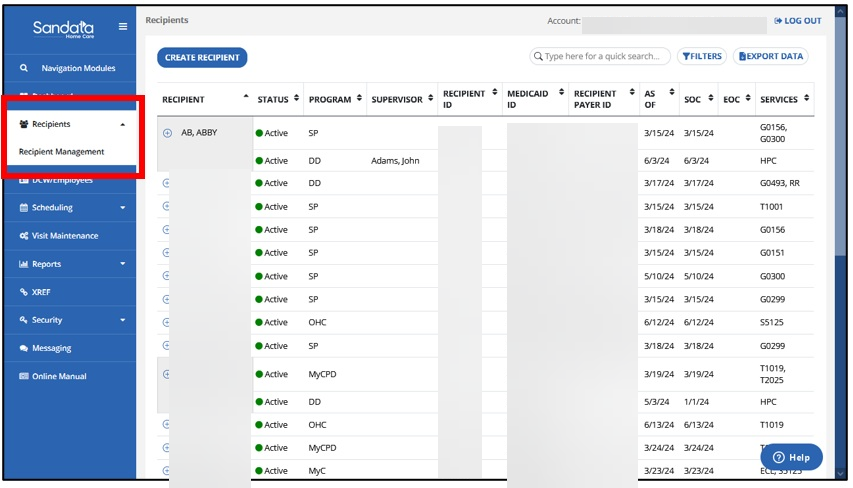Click the Online Manual icon

[x=24, y=376]
